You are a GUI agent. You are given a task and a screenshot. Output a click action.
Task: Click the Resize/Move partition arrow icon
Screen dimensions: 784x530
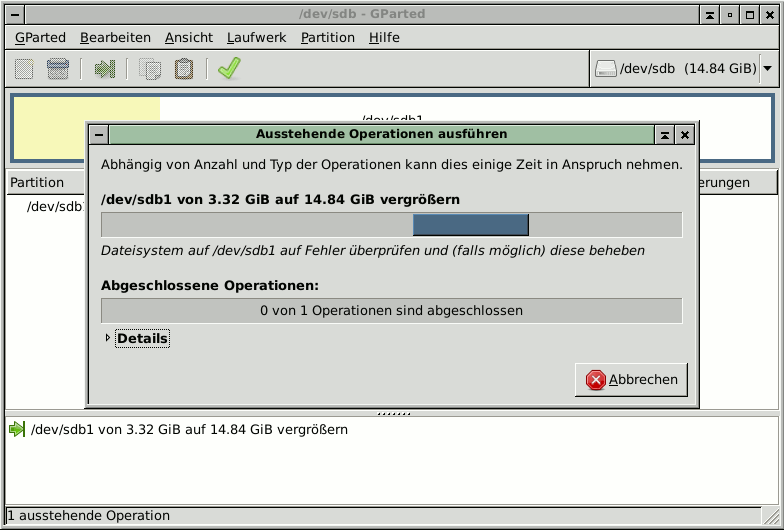(x=105, y=69)
